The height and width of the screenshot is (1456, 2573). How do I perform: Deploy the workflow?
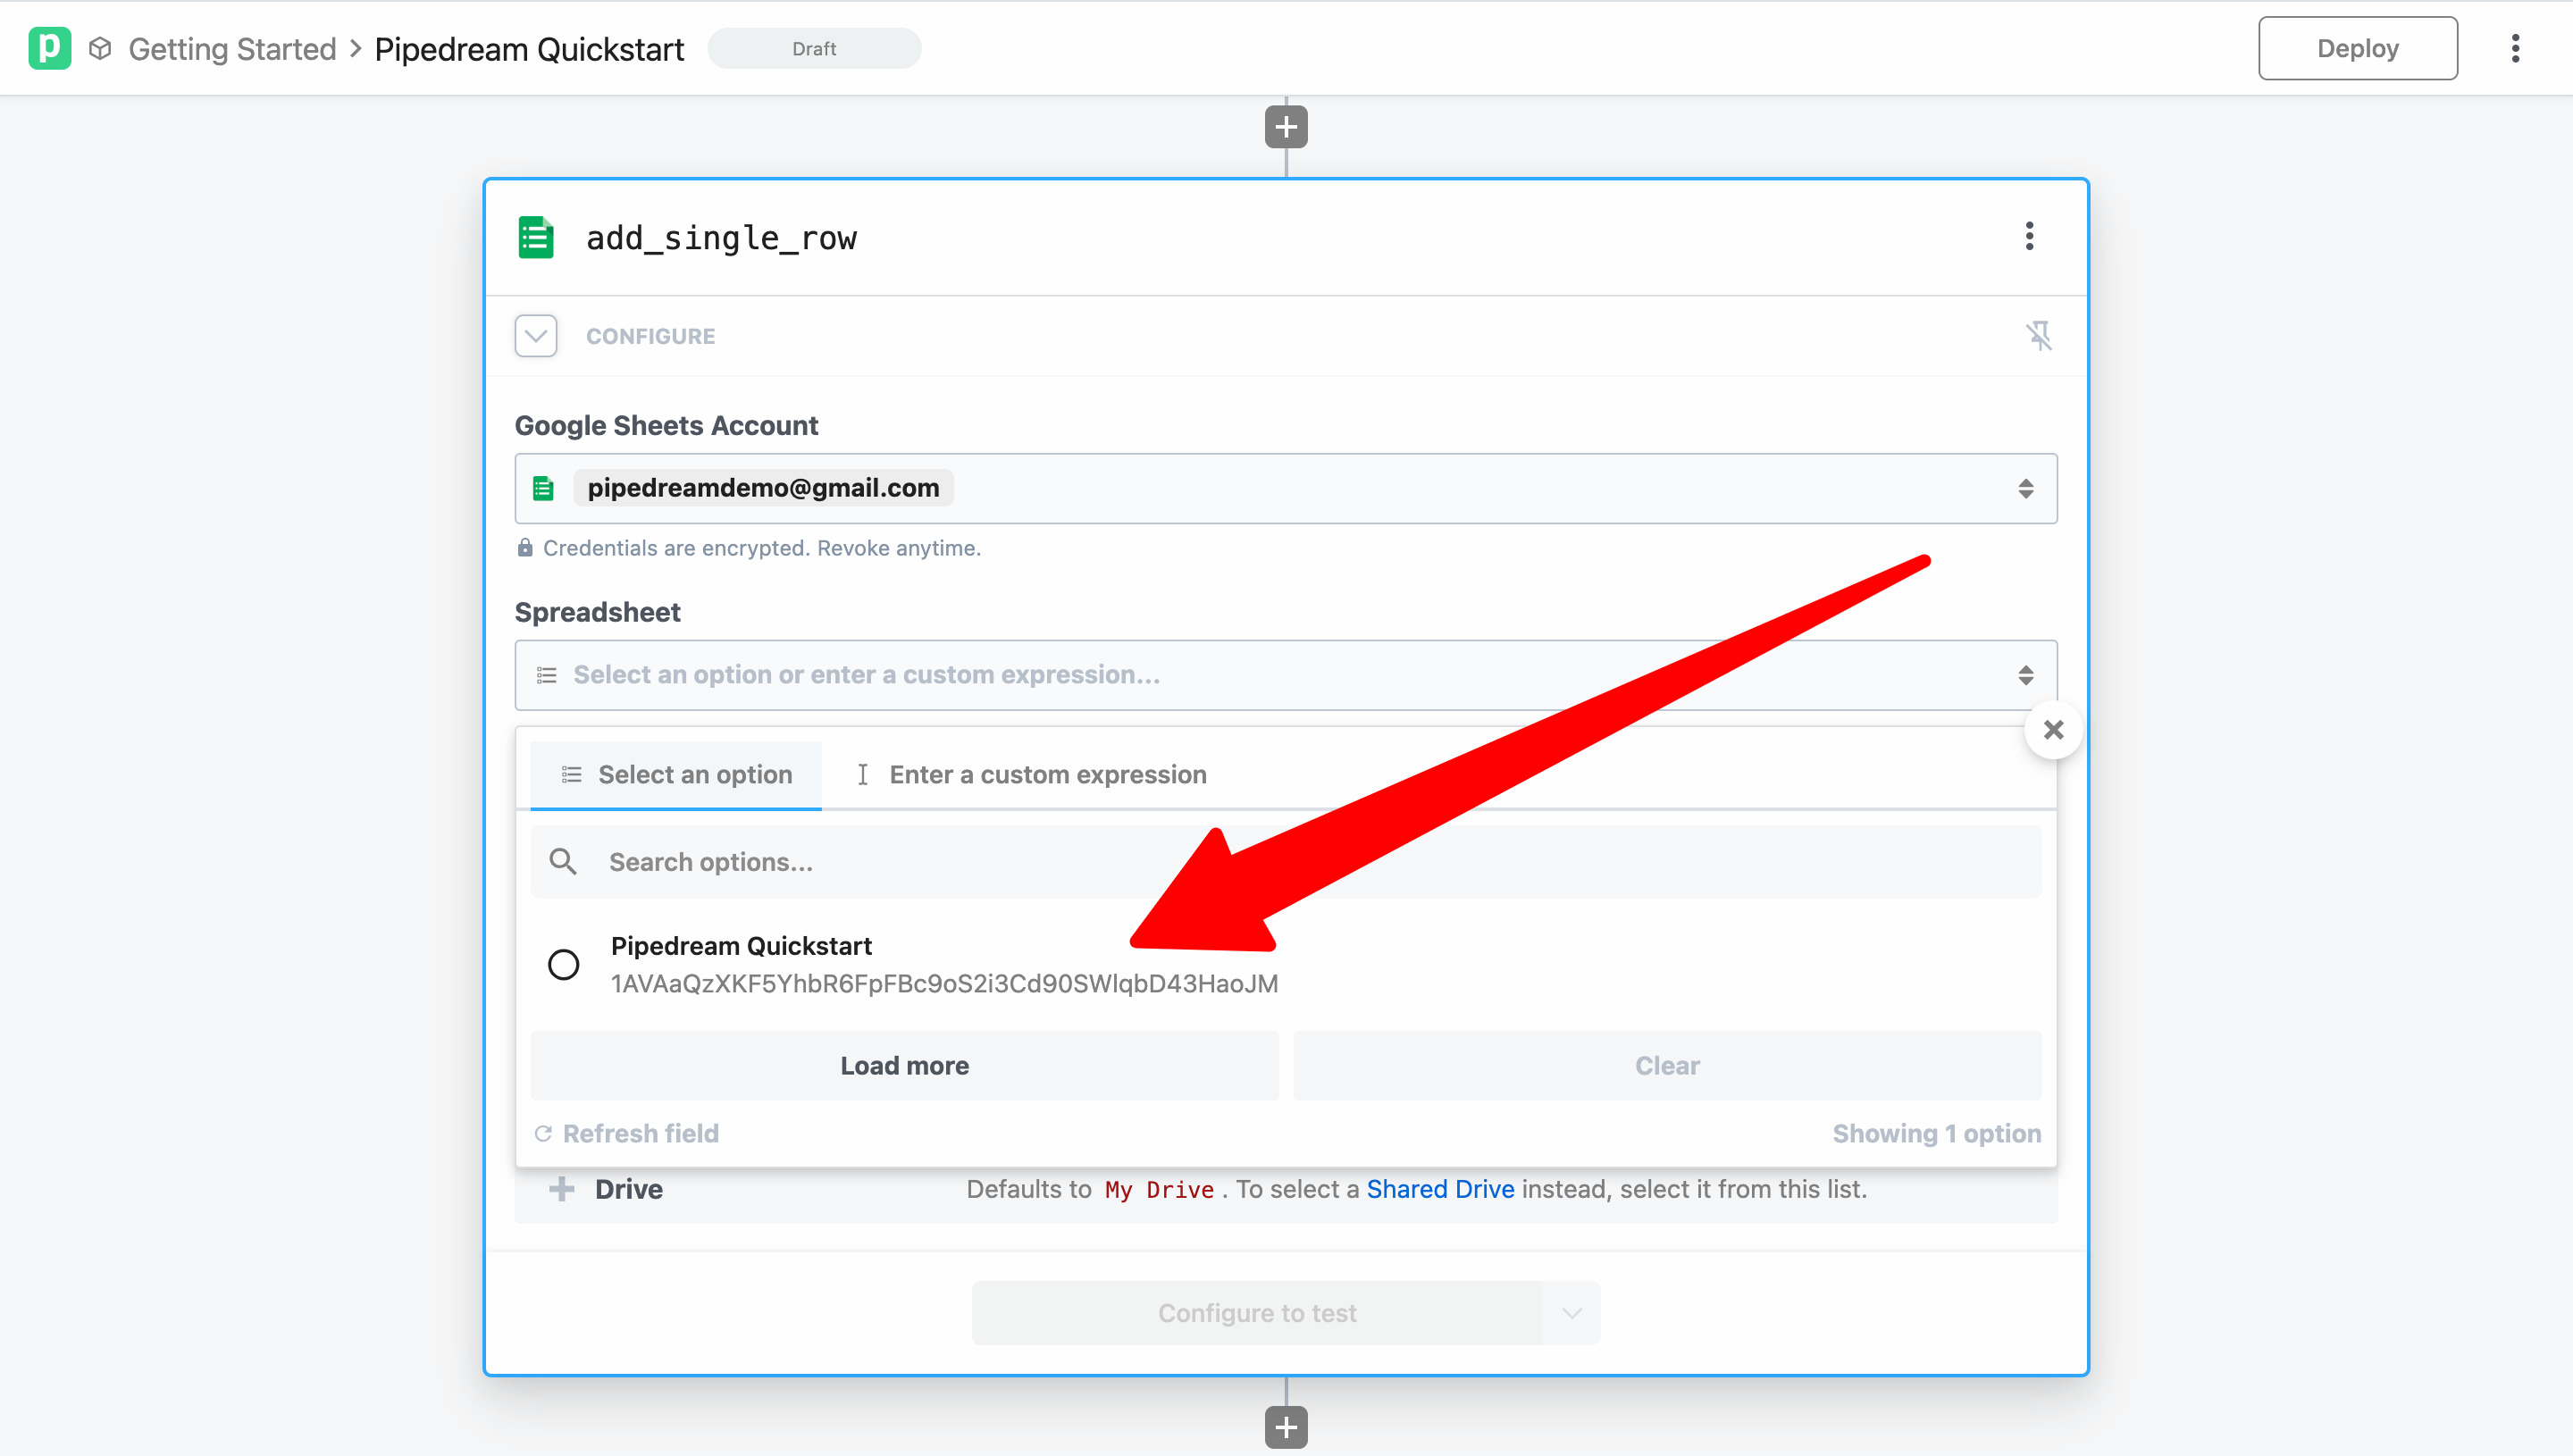(x=2357, y=48)
